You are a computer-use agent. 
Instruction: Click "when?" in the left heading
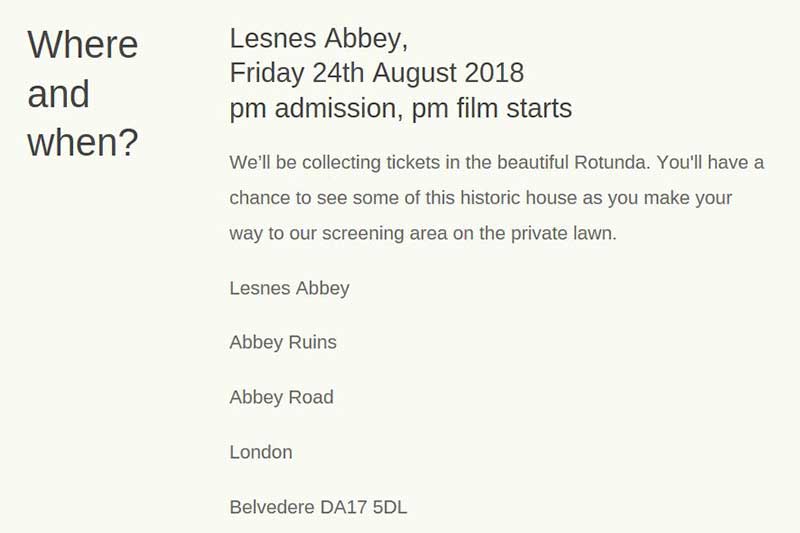point(82,143)
